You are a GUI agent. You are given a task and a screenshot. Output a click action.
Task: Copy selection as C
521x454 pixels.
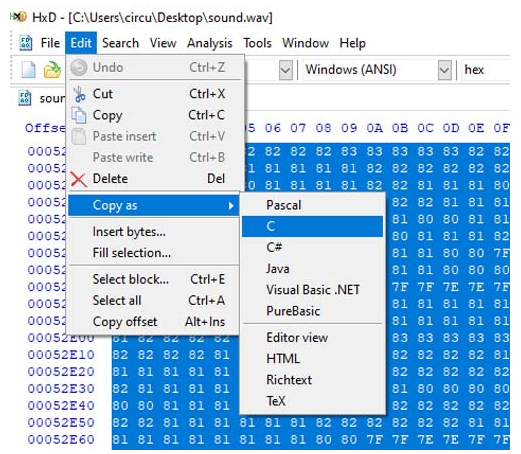[x=313, y=227]
